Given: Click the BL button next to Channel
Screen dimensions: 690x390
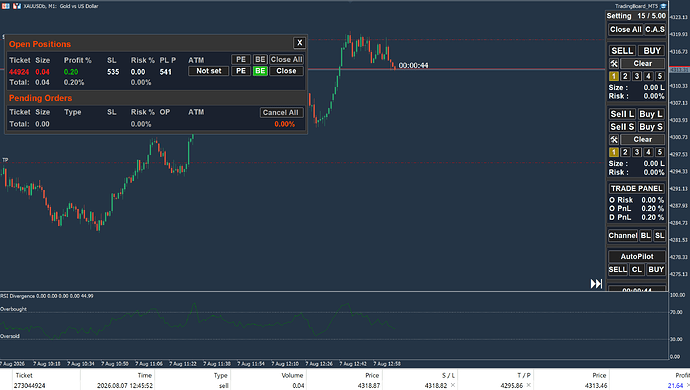Looking at the screenshot, I should pyautogui.click(x=645, y=235).
